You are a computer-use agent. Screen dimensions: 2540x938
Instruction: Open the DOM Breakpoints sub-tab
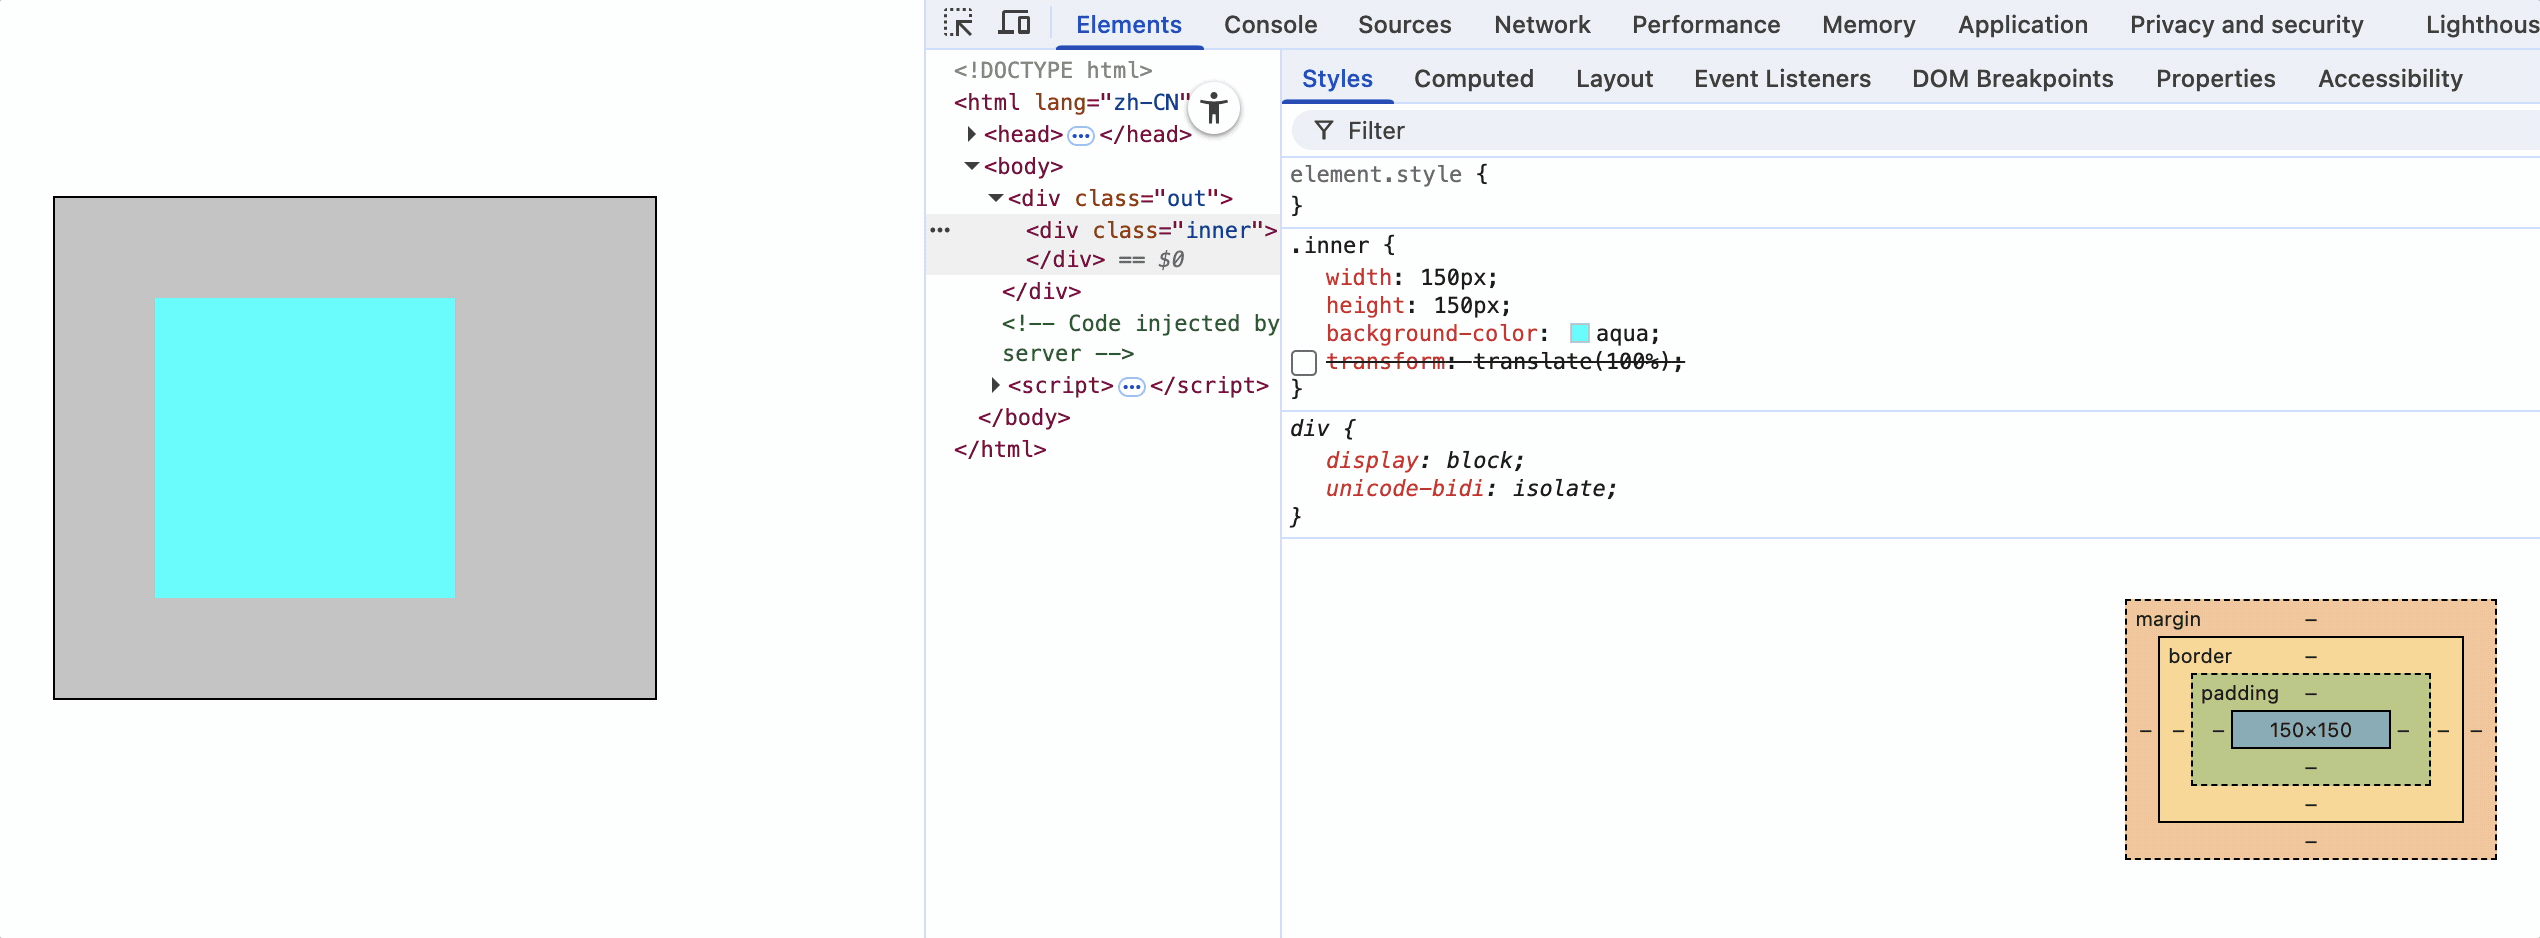click(2012, 79)
